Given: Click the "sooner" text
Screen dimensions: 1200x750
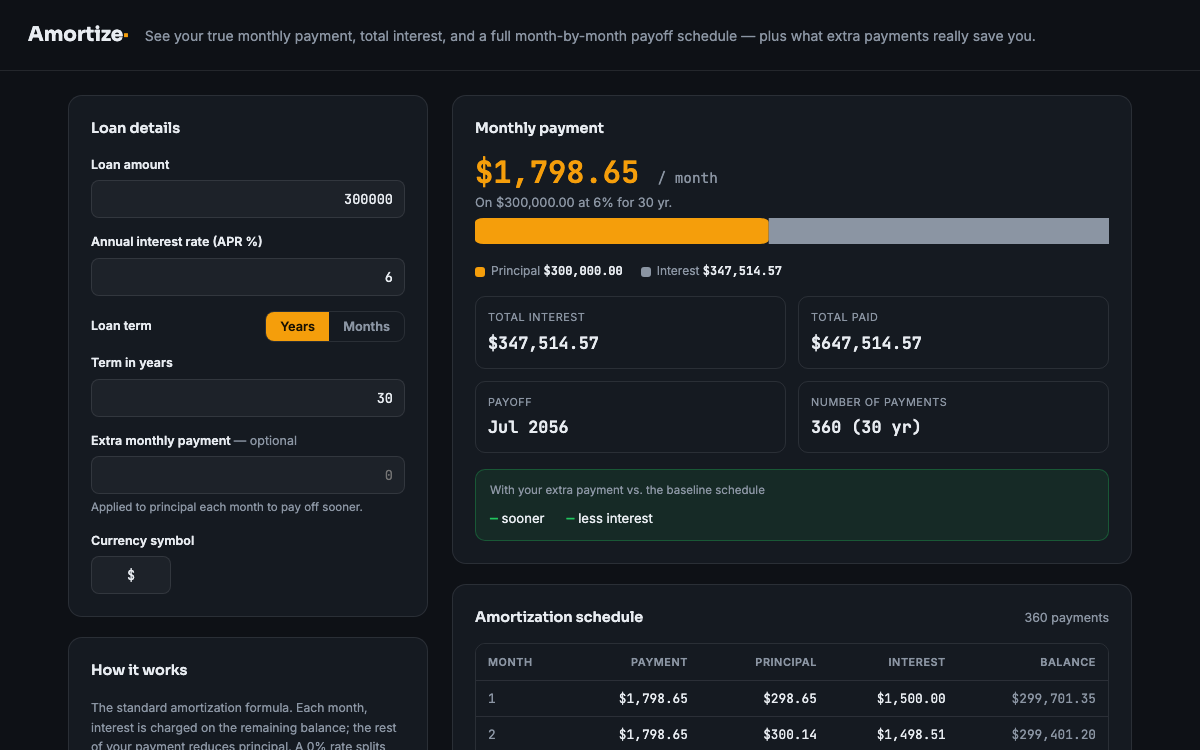Looking at the screenshot, I should tap(523, 519).
